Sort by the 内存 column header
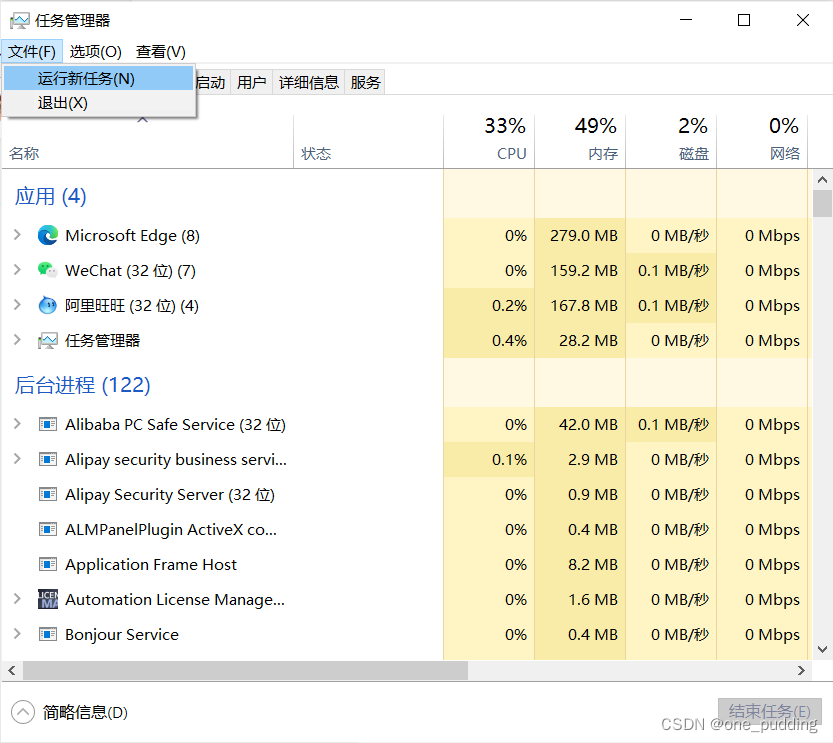 [x=580, y=140]
